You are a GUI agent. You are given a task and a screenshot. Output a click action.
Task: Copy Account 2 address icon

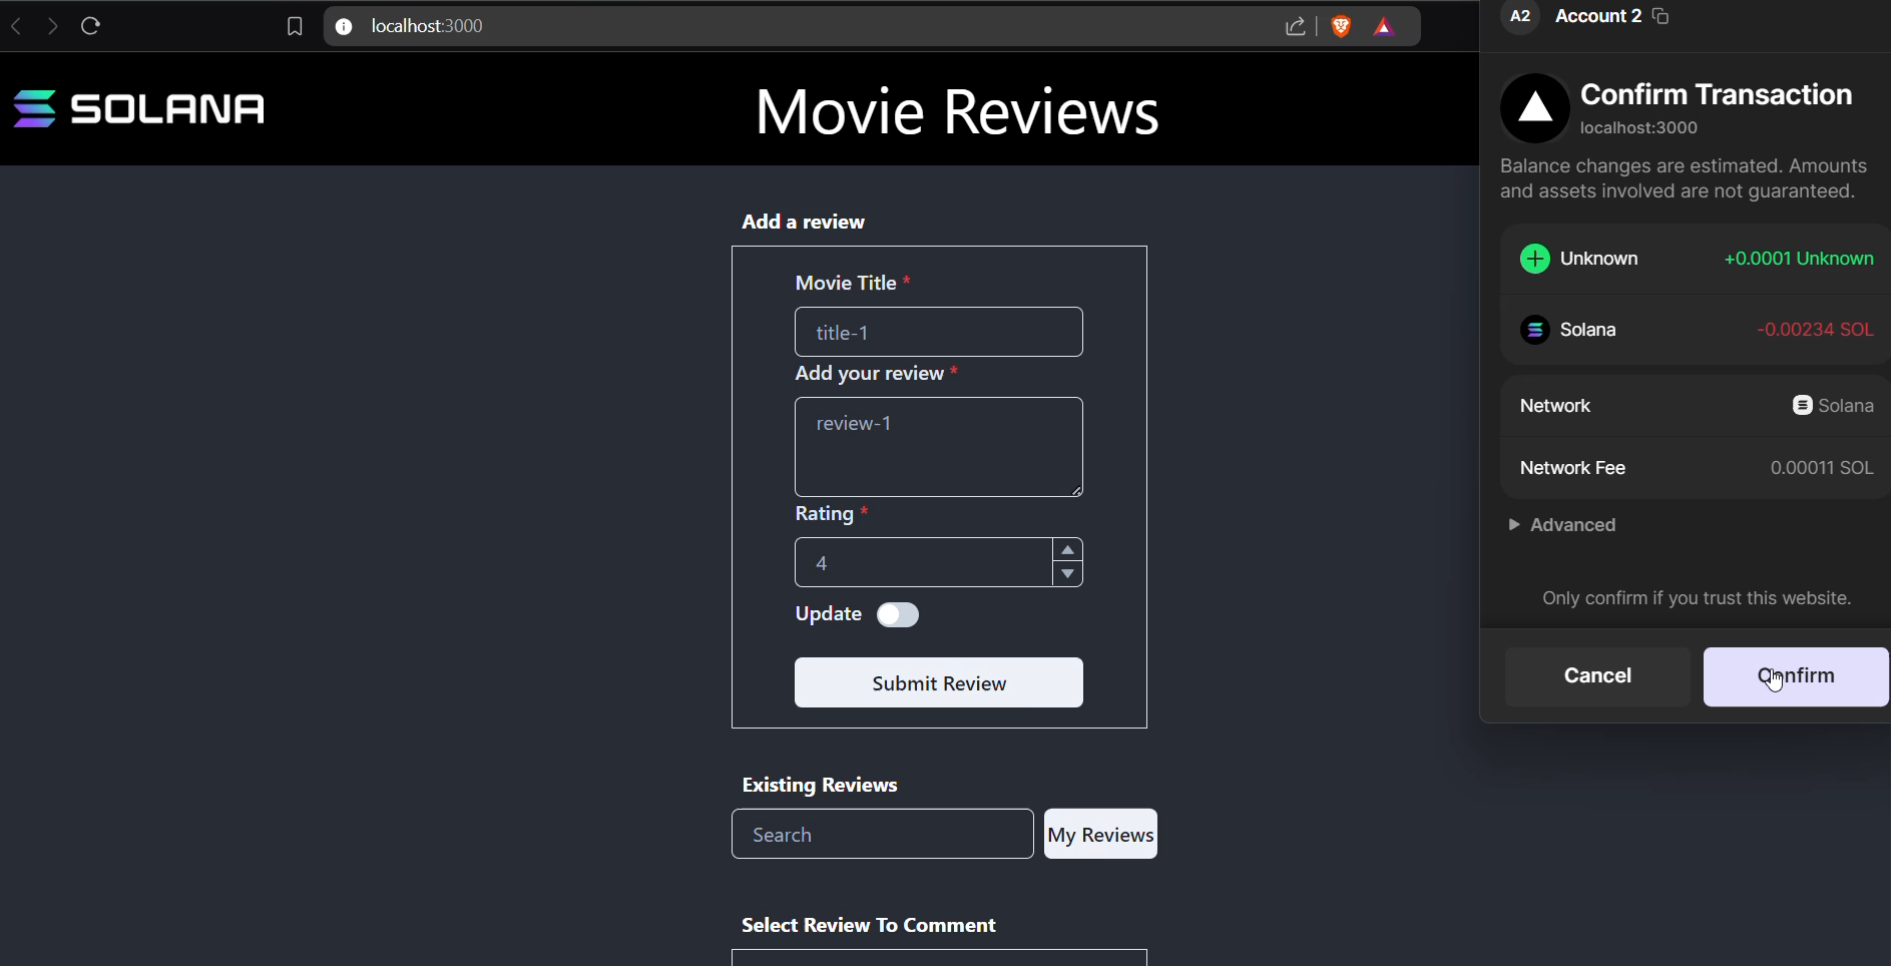coord(1661,16)
